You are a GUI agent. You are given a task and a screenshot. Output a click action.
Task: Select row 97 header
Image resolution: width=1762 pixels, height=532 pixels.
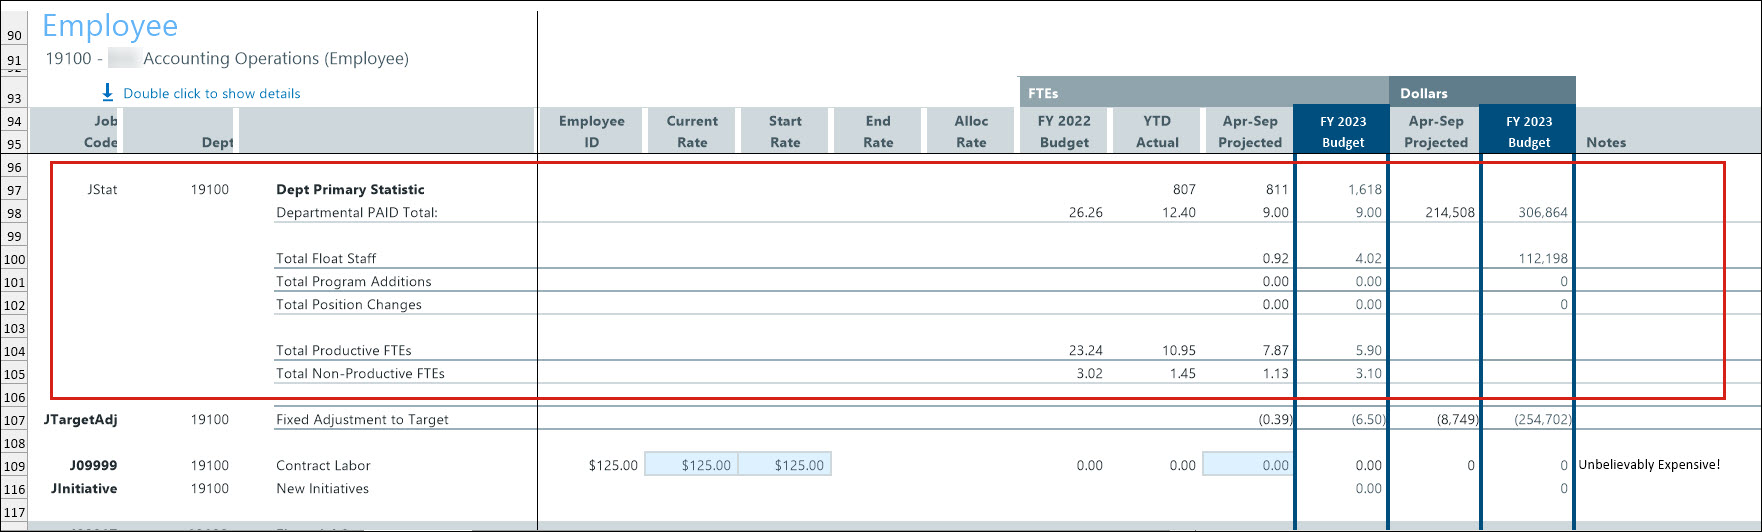click(14, 190)
